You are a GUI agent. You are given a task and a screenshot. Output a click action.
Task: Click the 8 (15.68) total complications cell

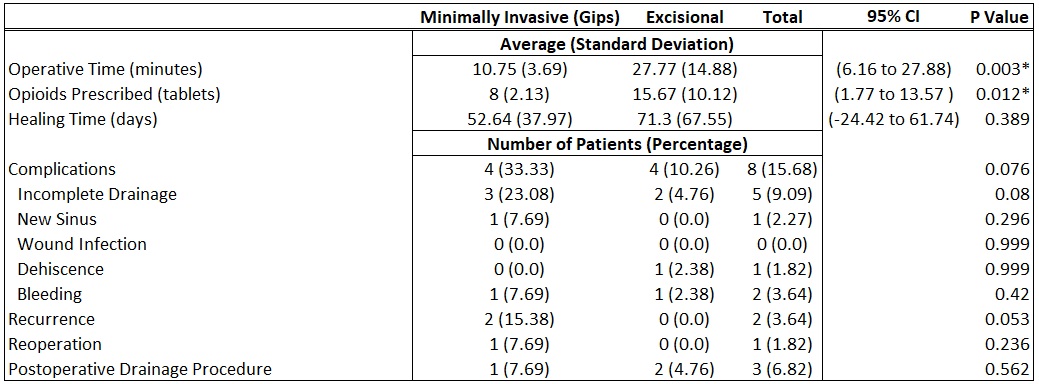click(x=782, y=169)
